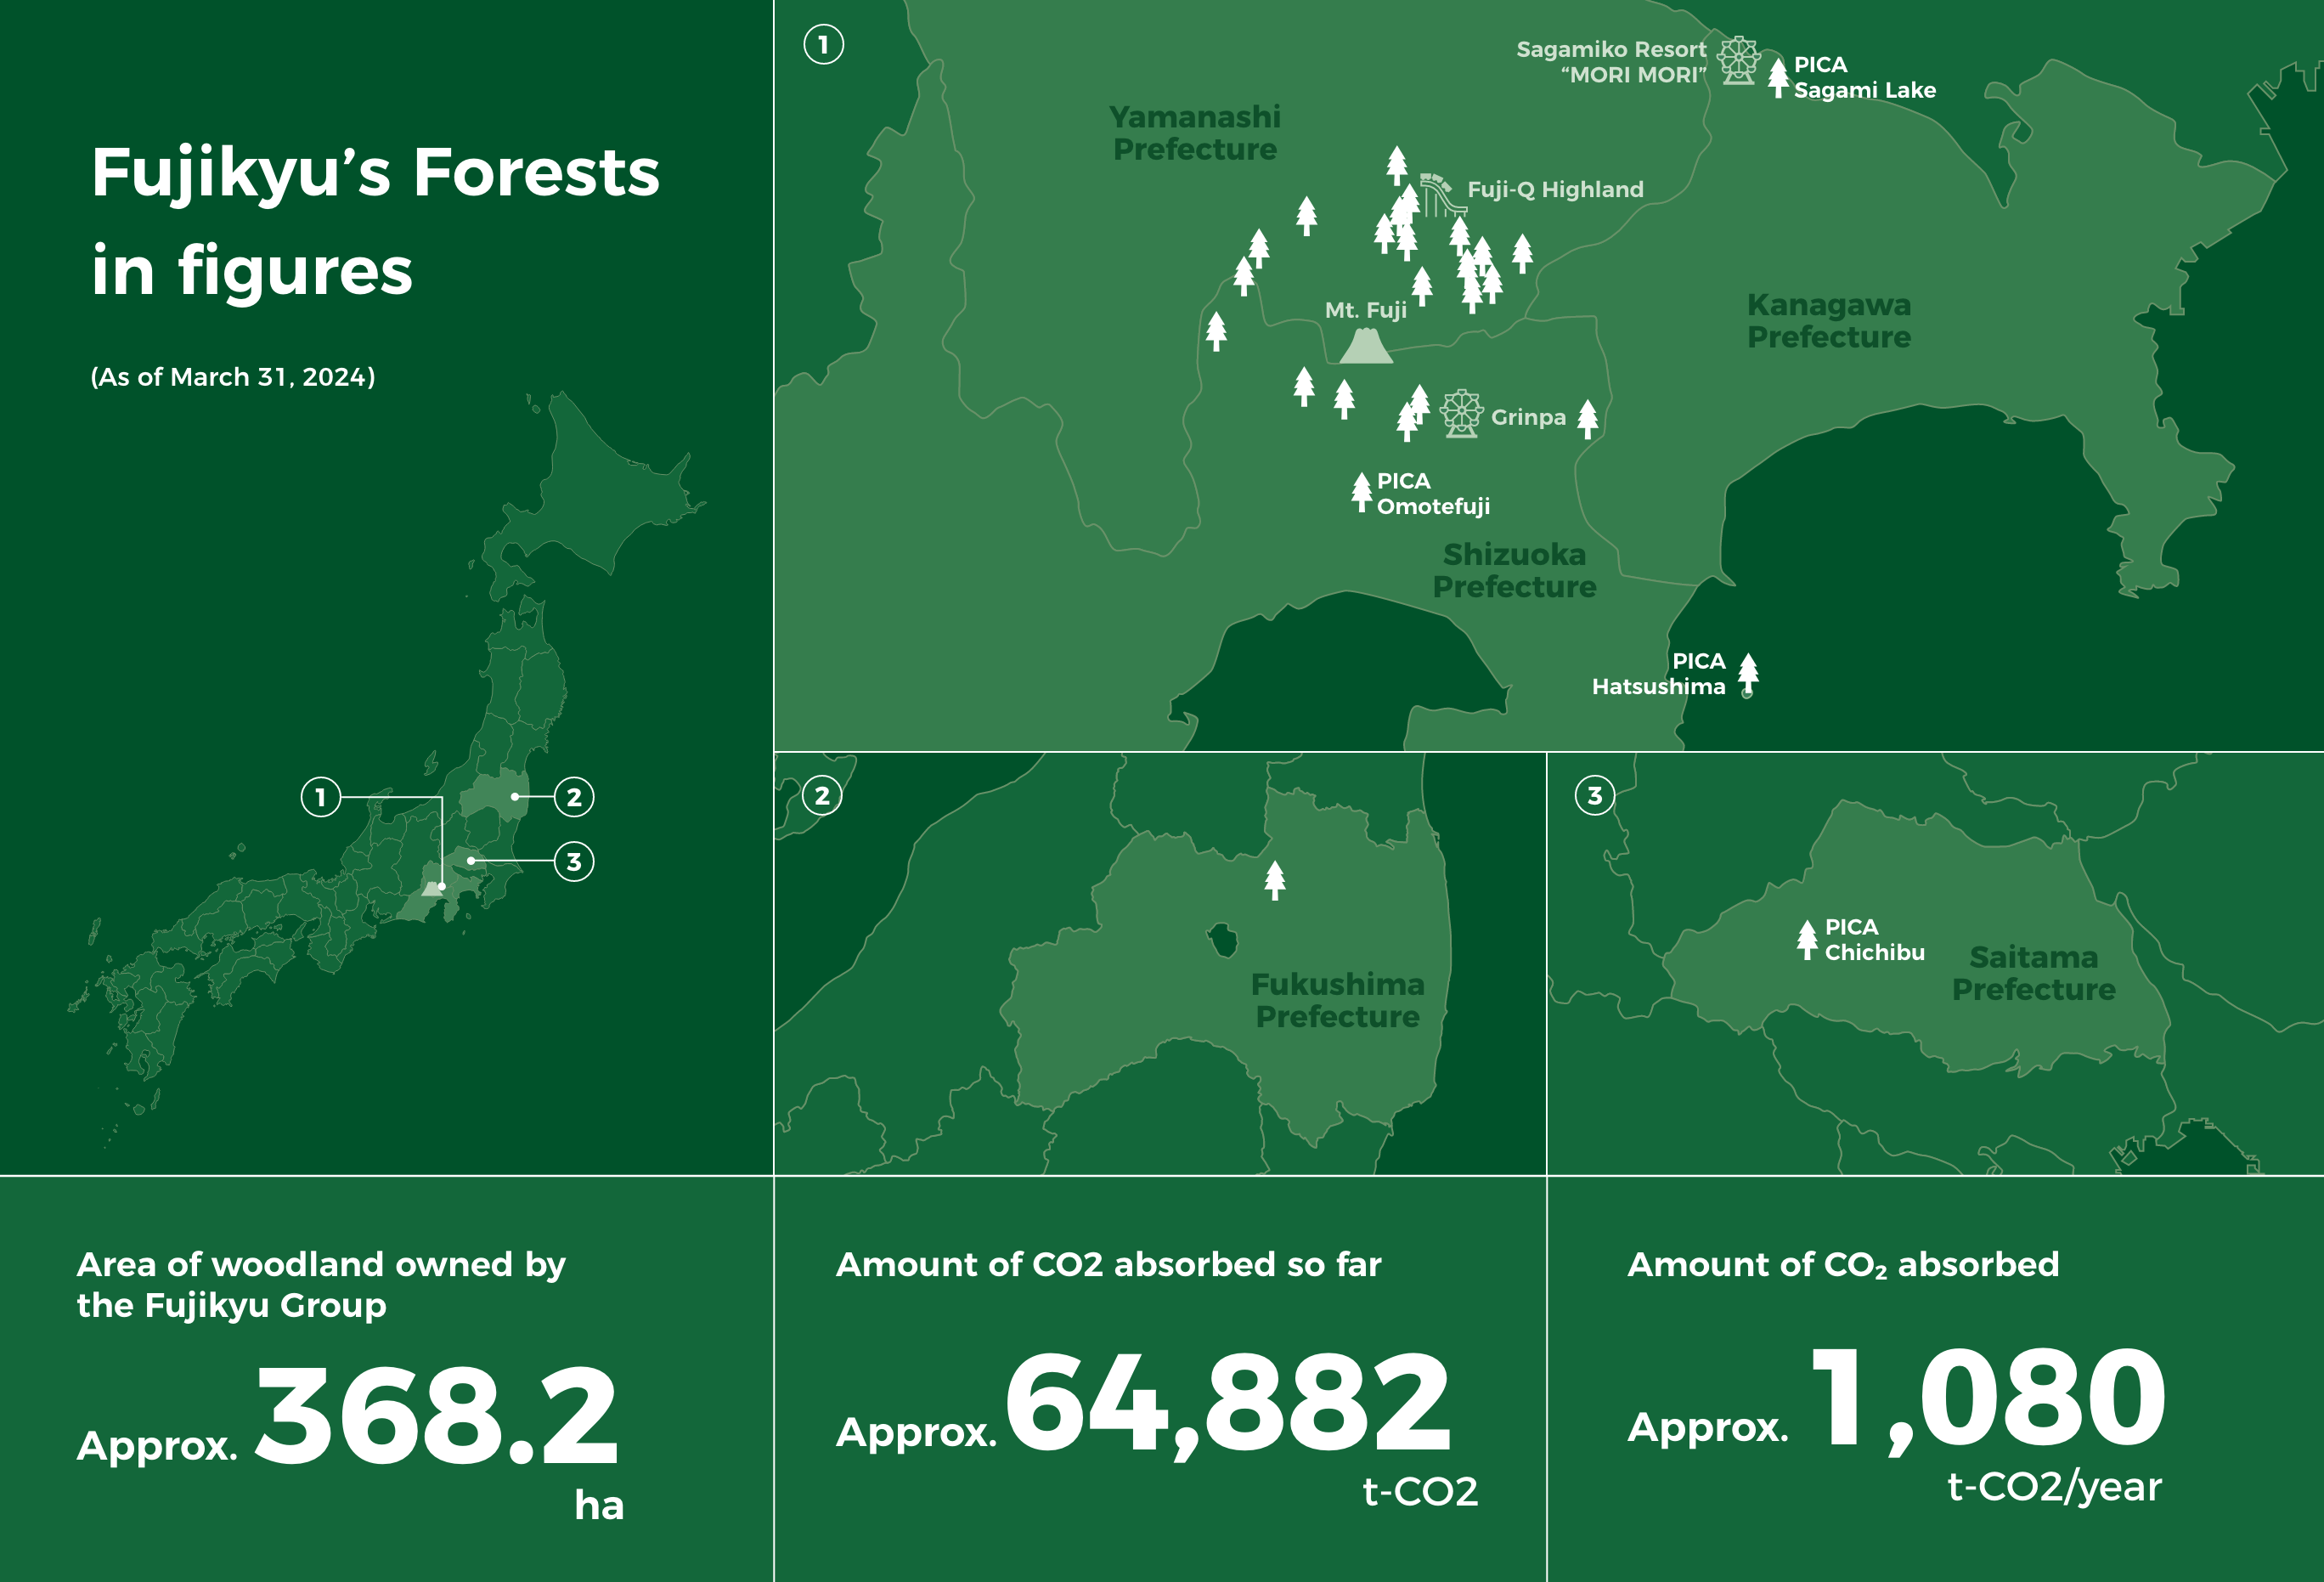Click the PICA Sagami Lake tree icon

[x=1777, y=77]
